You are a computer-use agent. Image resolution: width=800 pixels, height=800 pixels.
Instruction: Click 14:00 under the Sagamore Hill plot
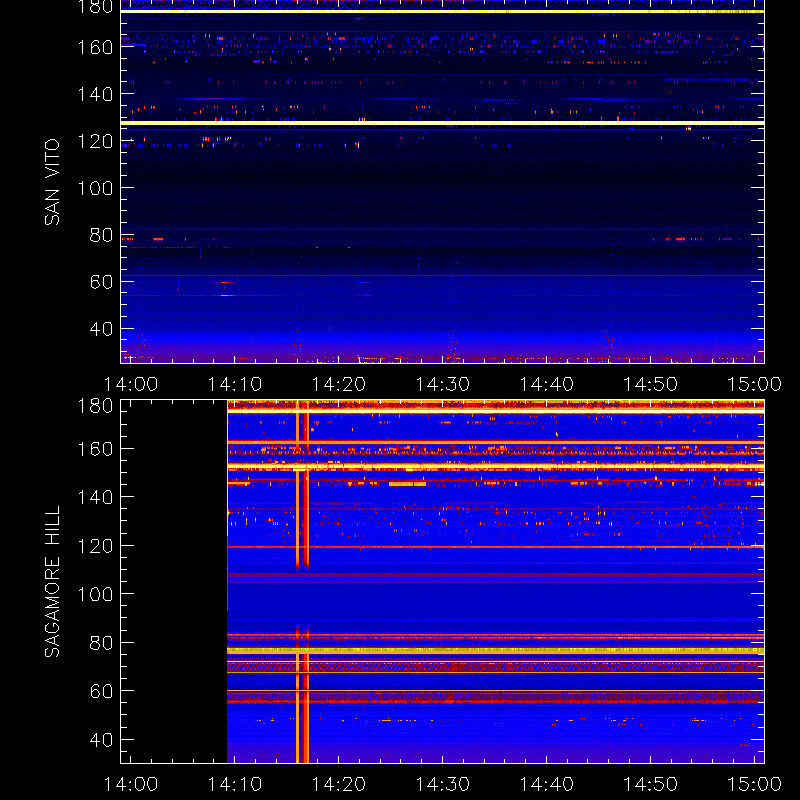coord(131,784)
